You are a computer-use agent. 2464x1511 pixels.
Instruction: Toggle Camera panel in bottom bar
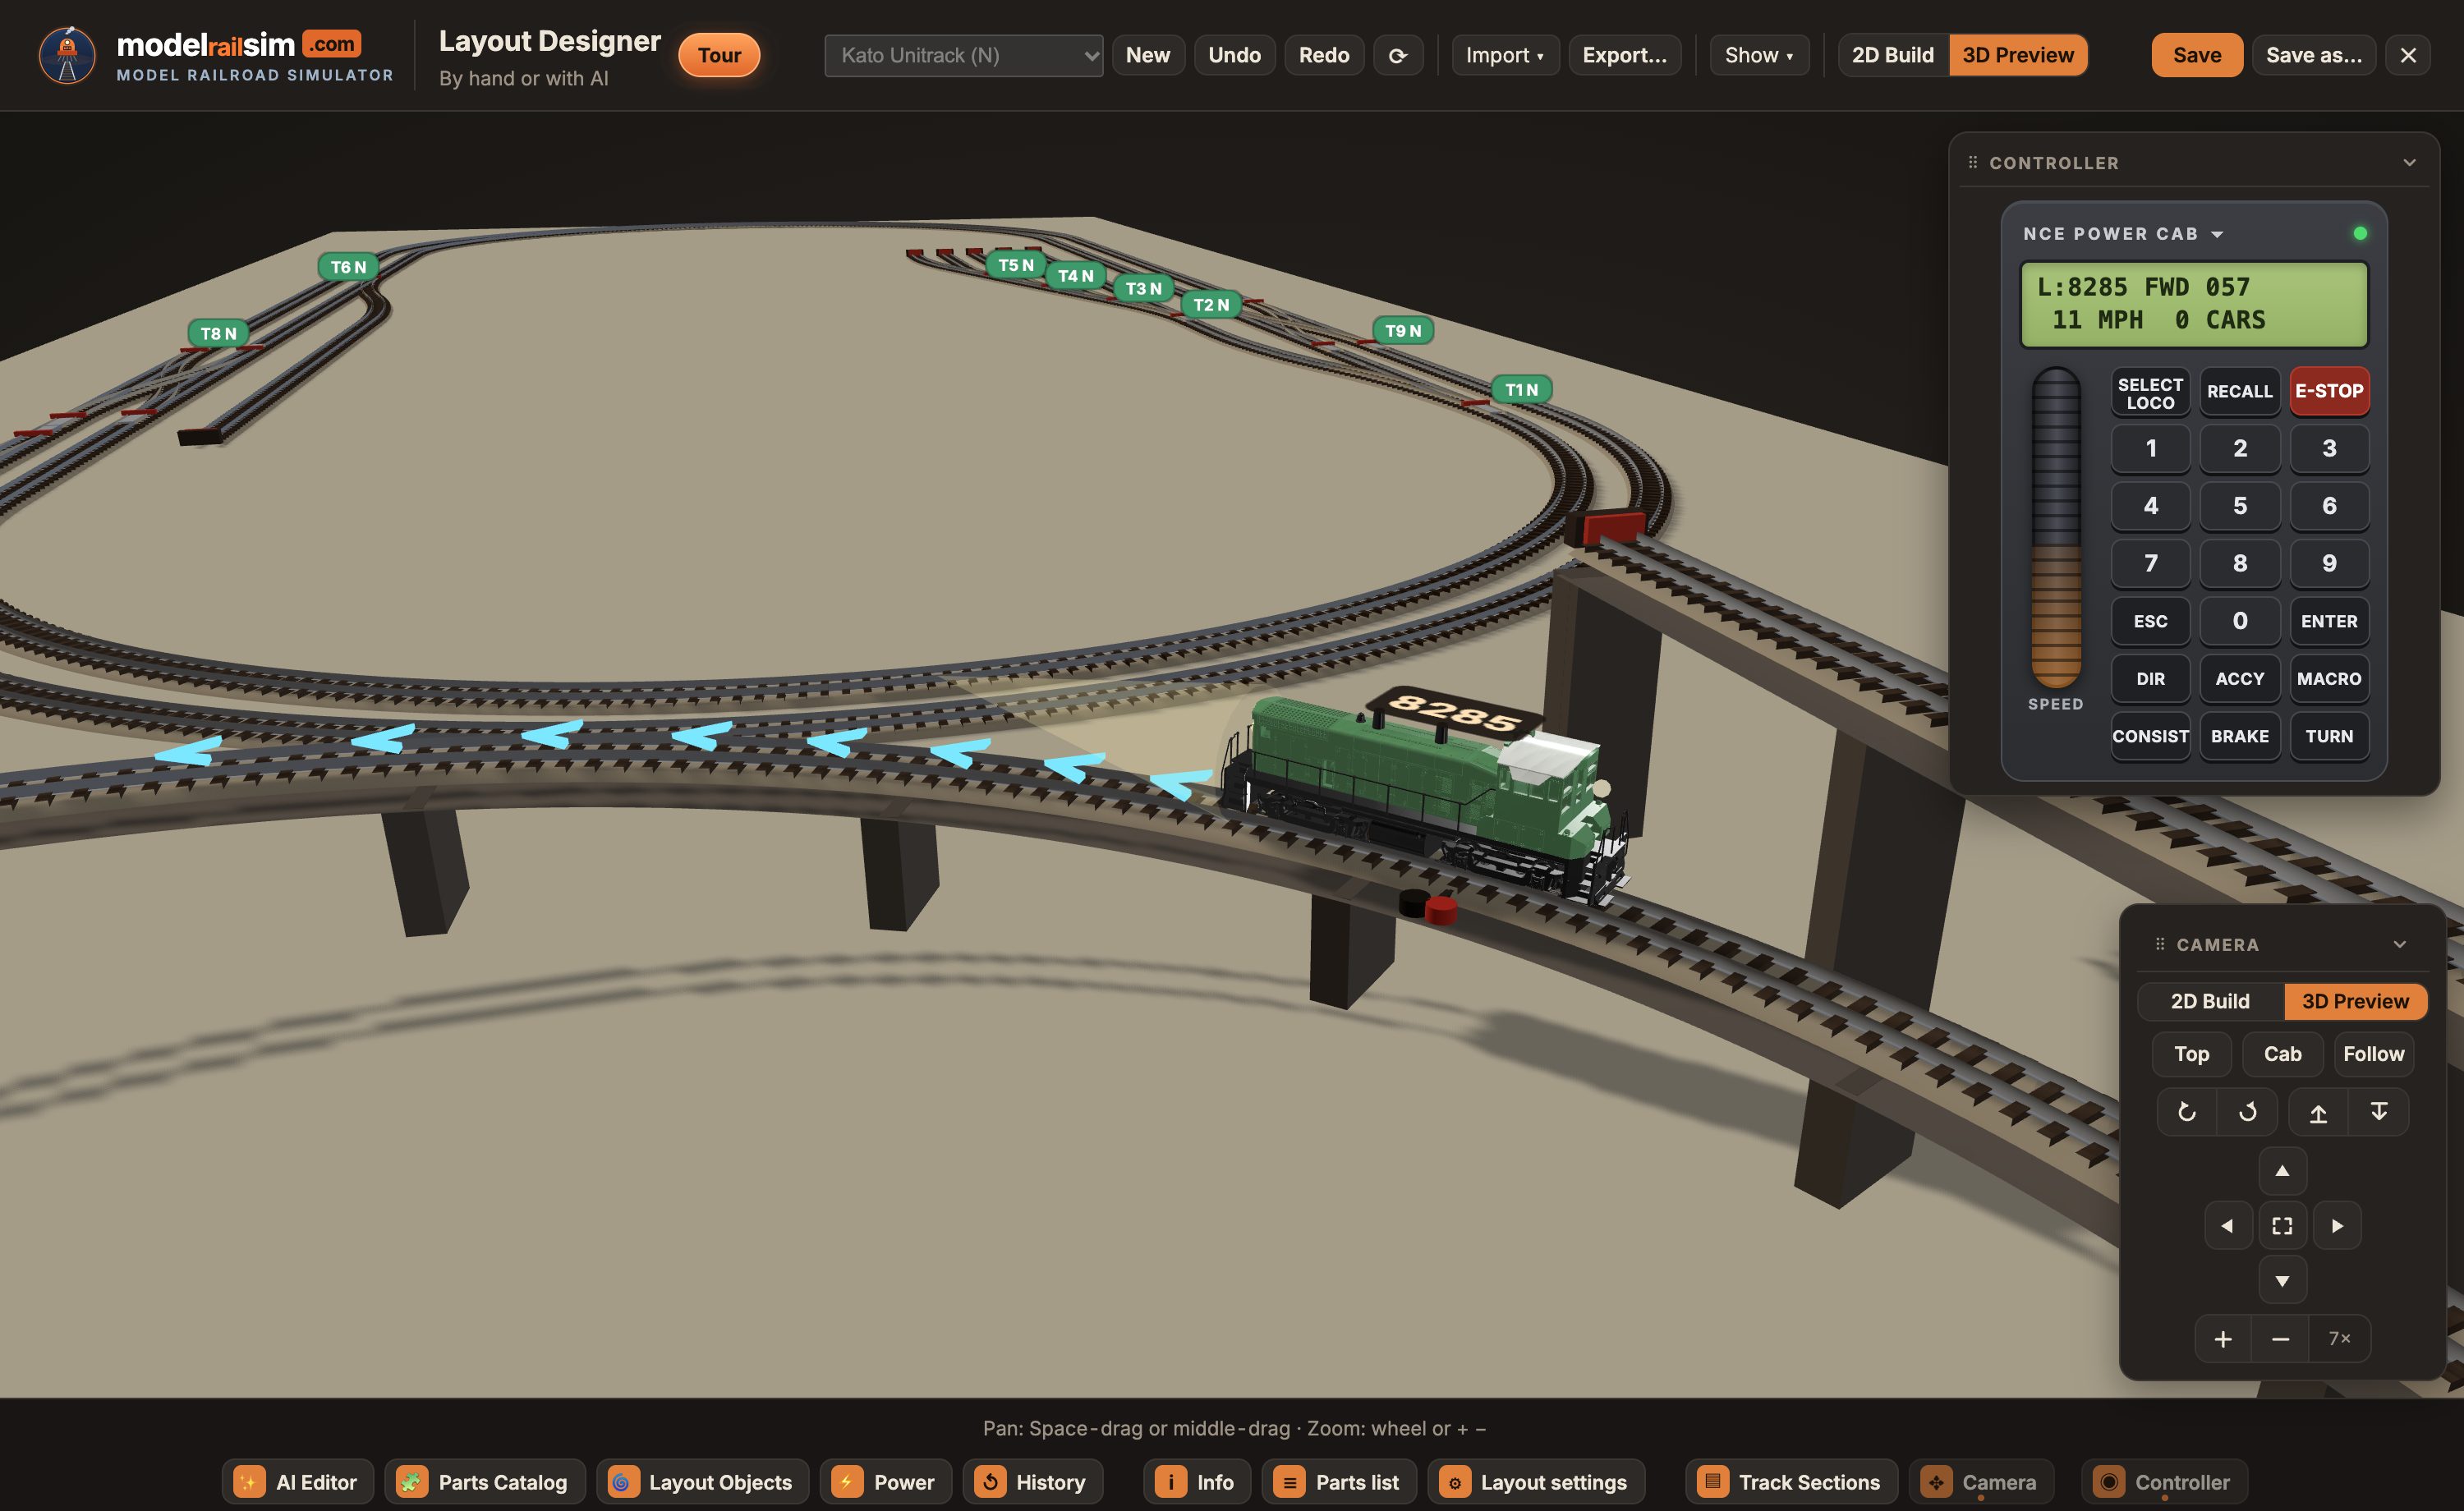[x=1980, y=1482]
